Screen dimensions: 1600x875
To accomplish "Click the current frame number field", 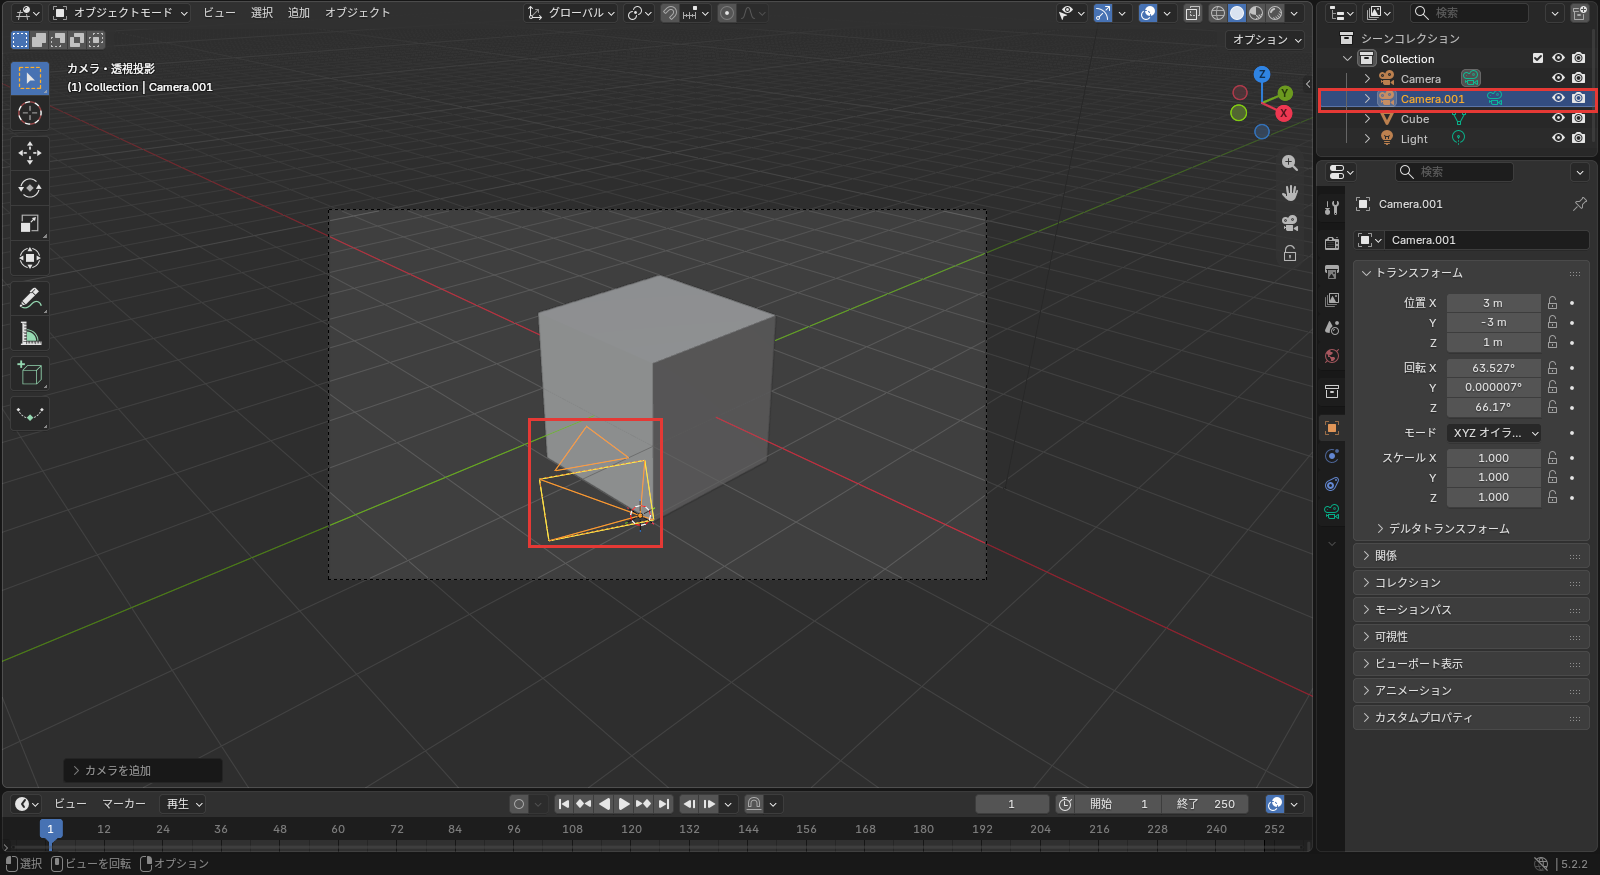I will pos(1012,804).
